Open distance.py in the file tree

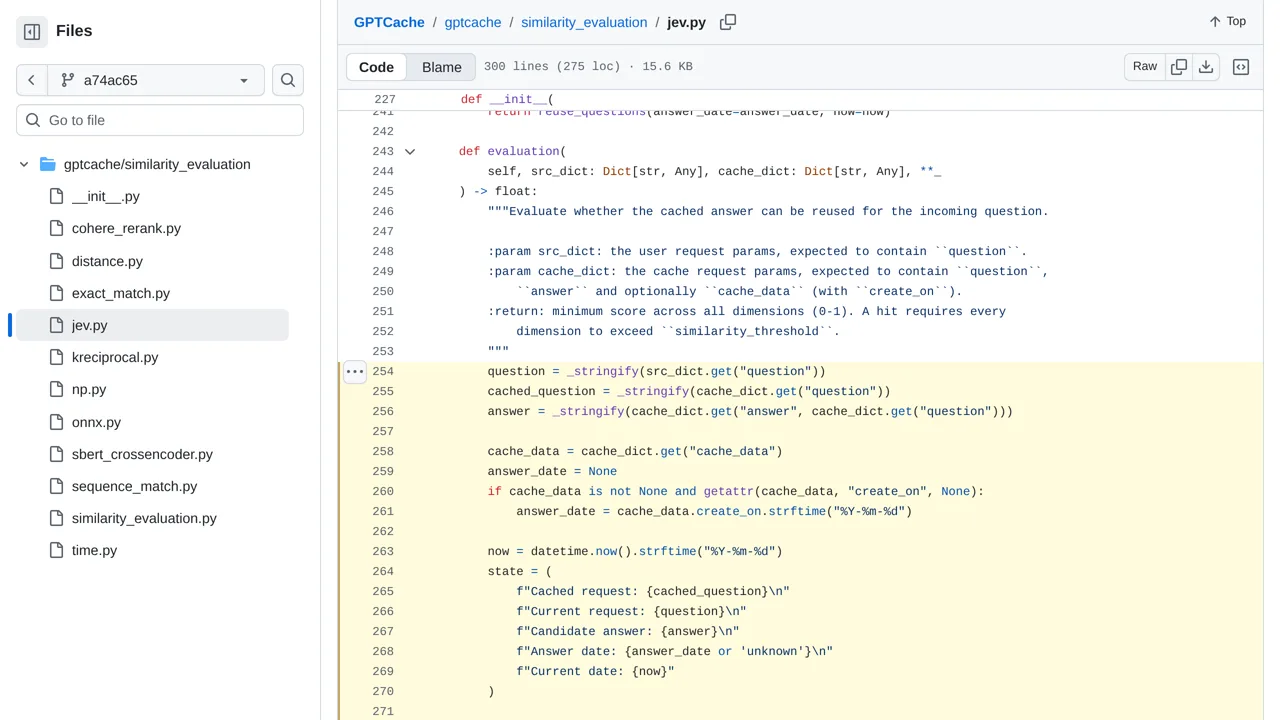[x=107, y=261]
